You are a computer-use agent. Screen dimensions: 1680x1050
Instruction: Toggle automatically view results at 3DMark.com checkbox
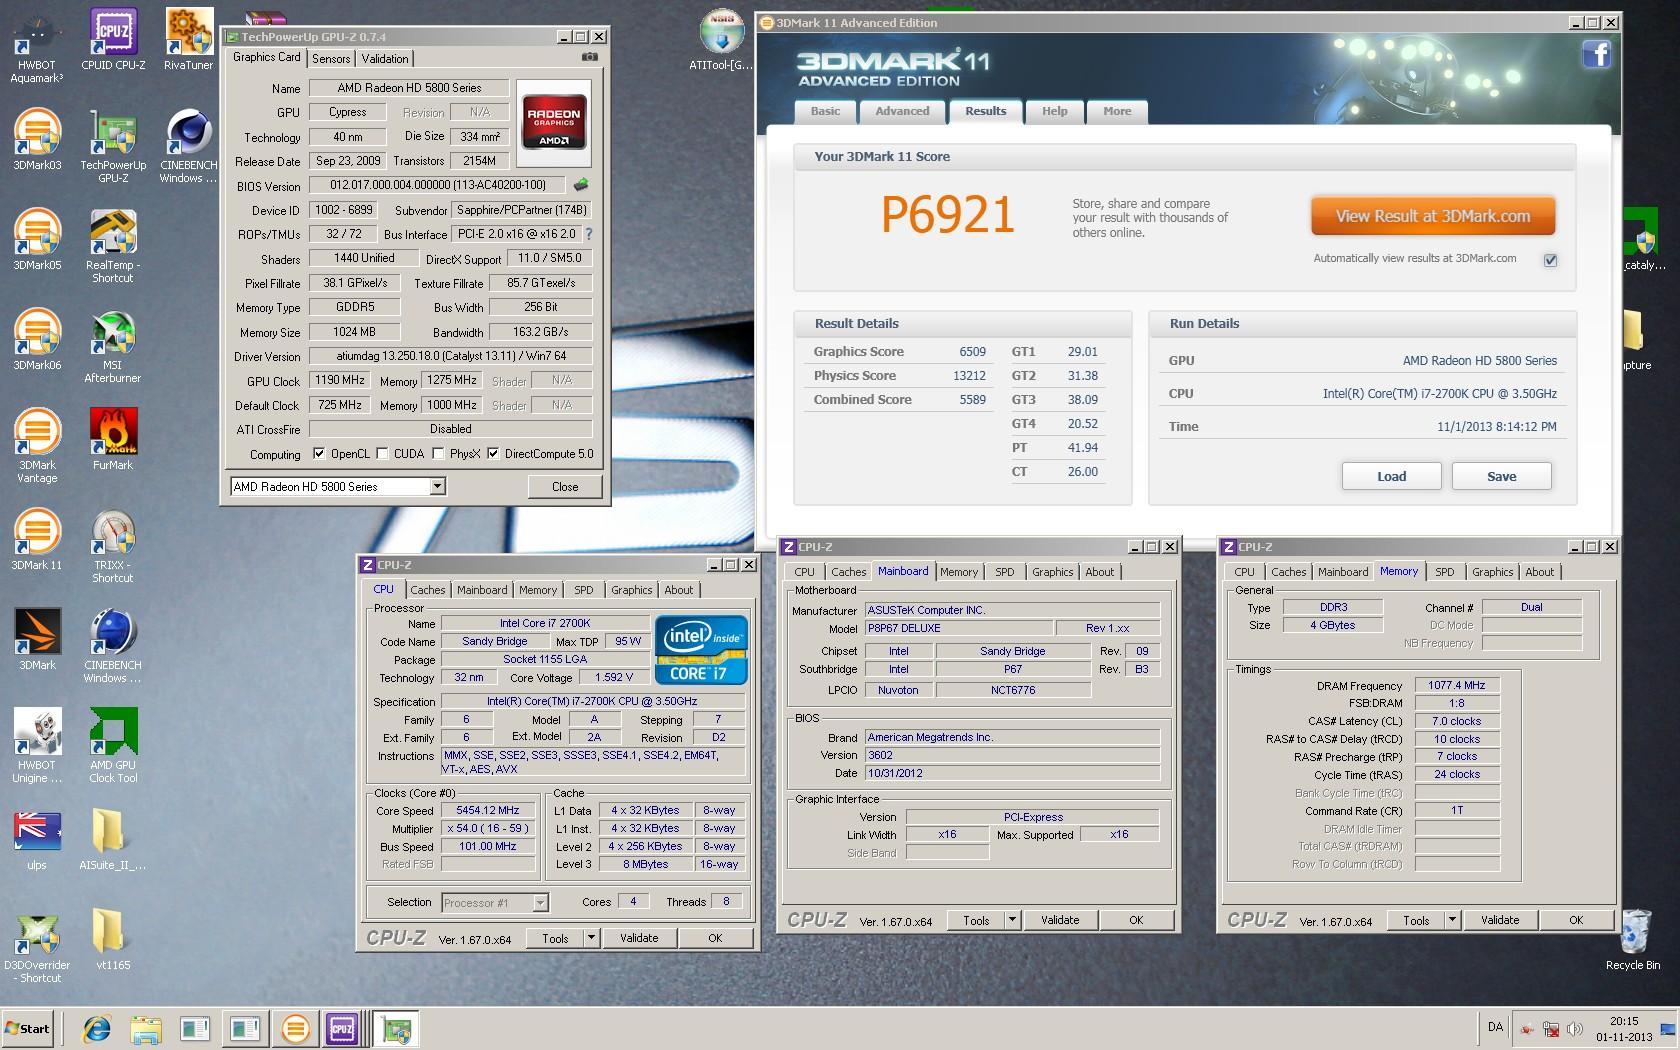[1550, 260]
